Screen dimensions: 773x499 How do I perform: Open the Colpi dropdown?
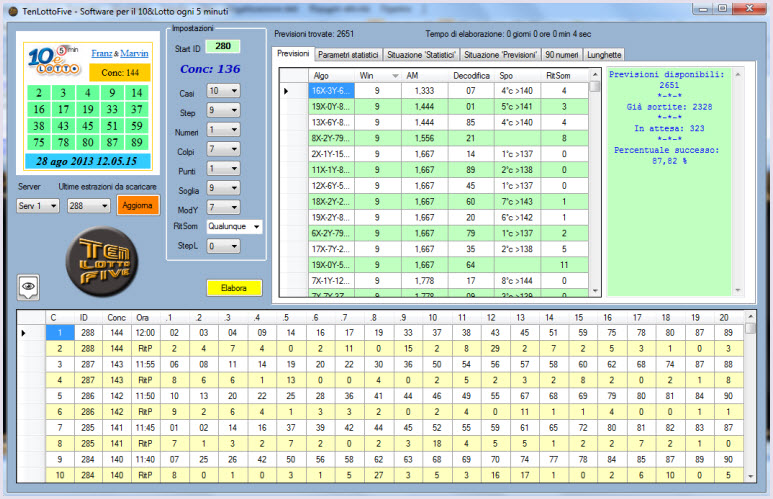pos(223,149)
